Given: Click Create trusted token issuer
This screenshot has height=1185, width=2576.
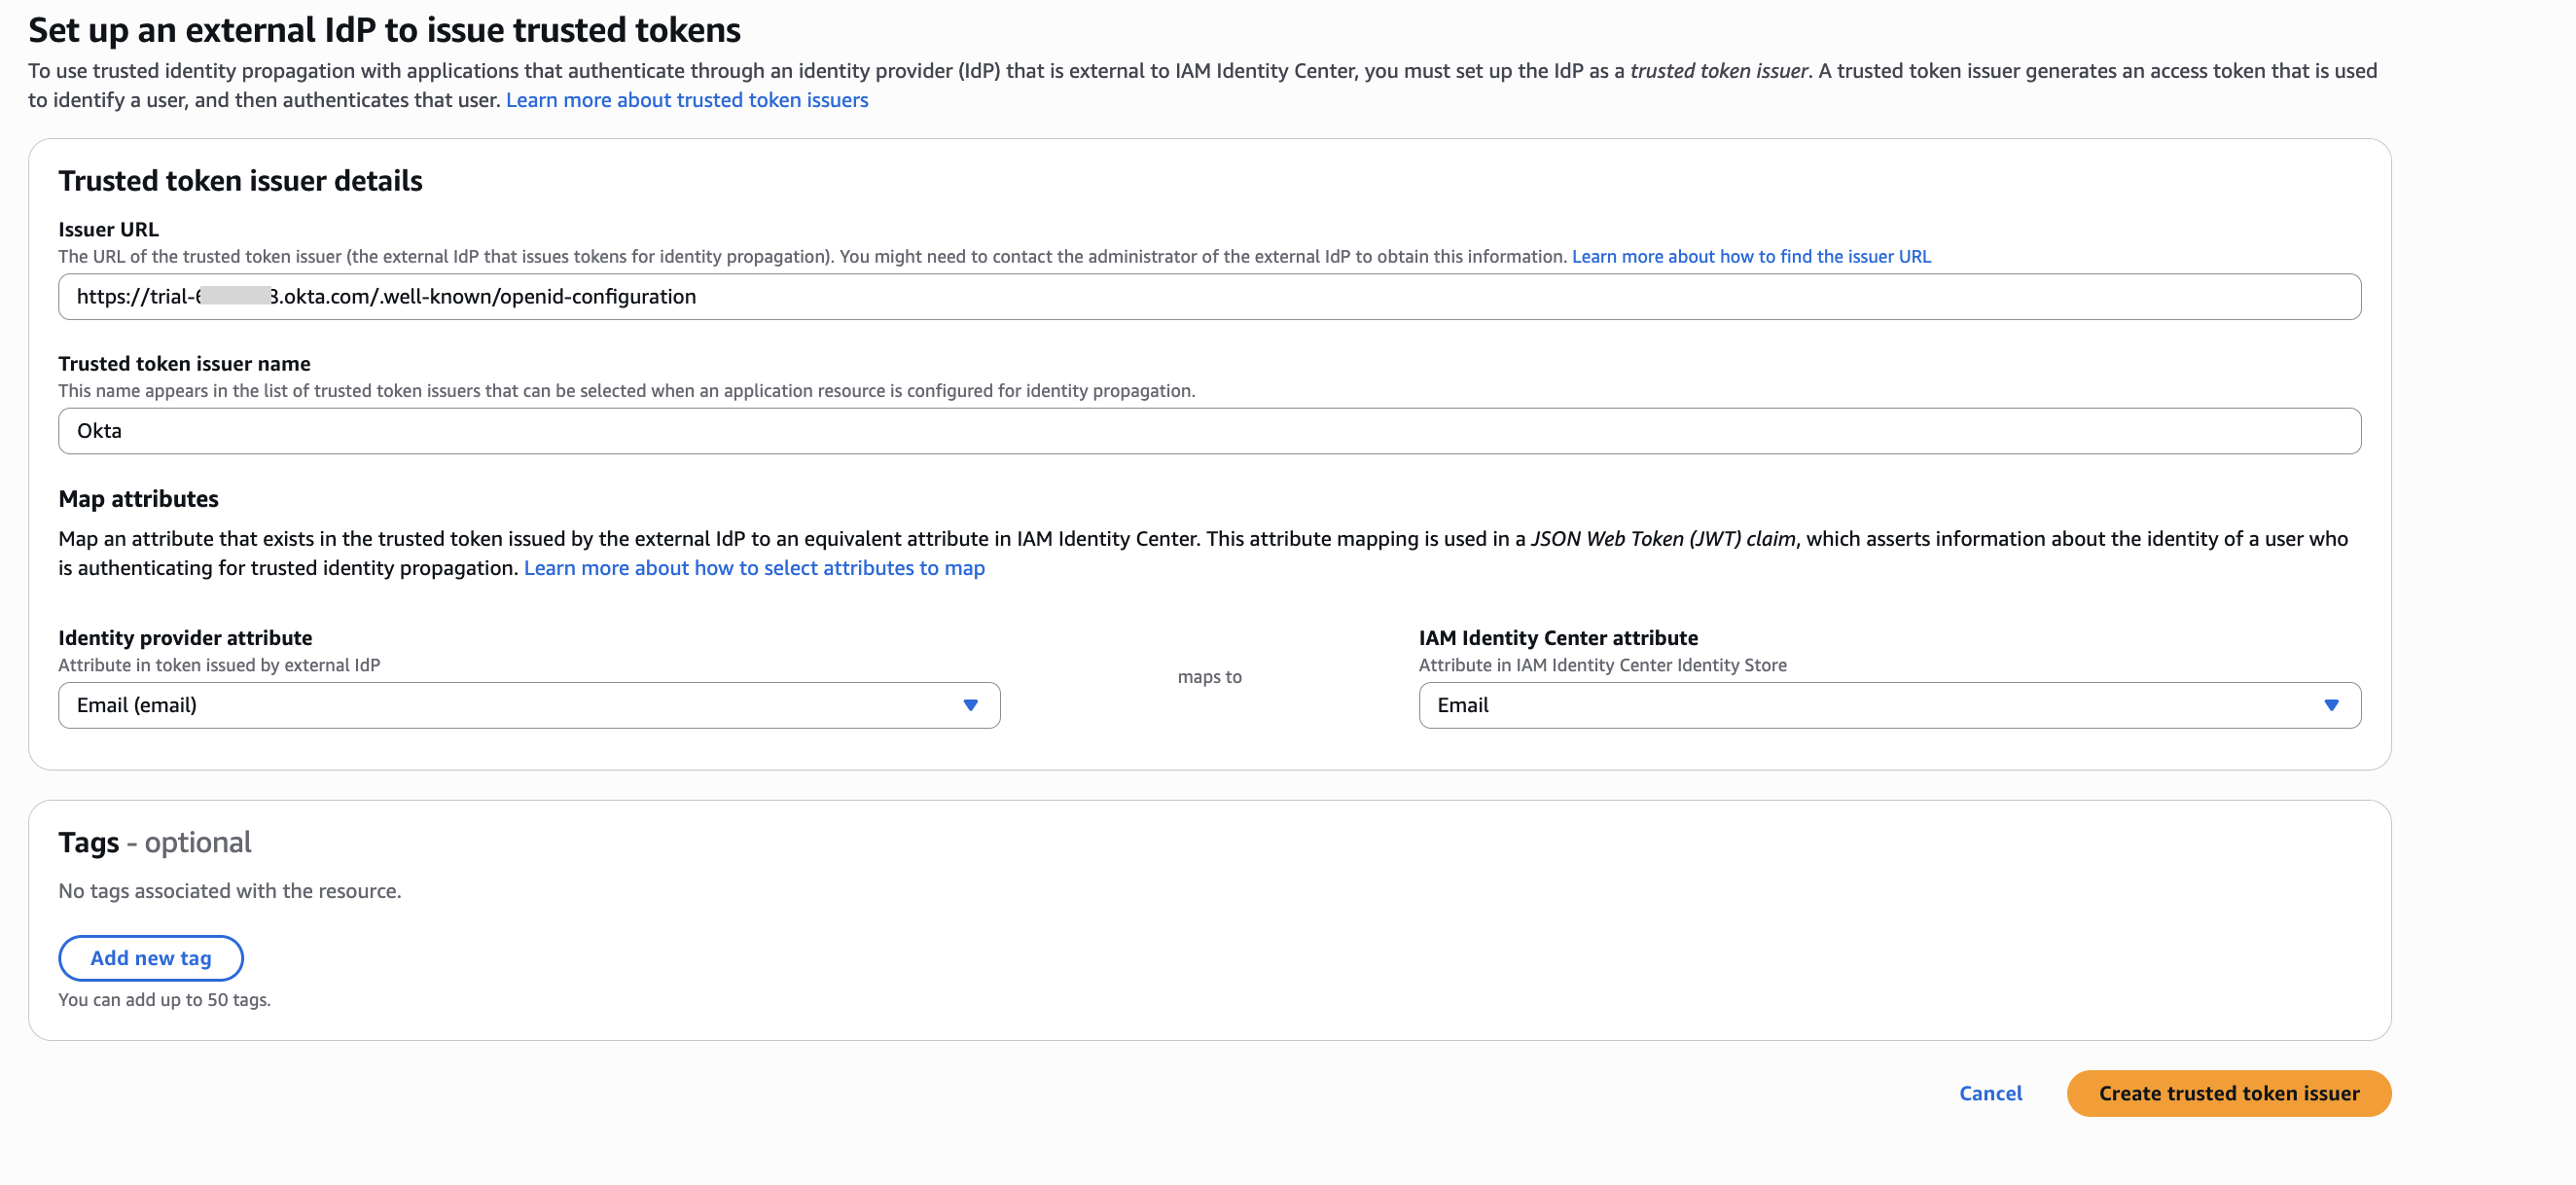Looking at the screenshot, I should point(2228,1093).
